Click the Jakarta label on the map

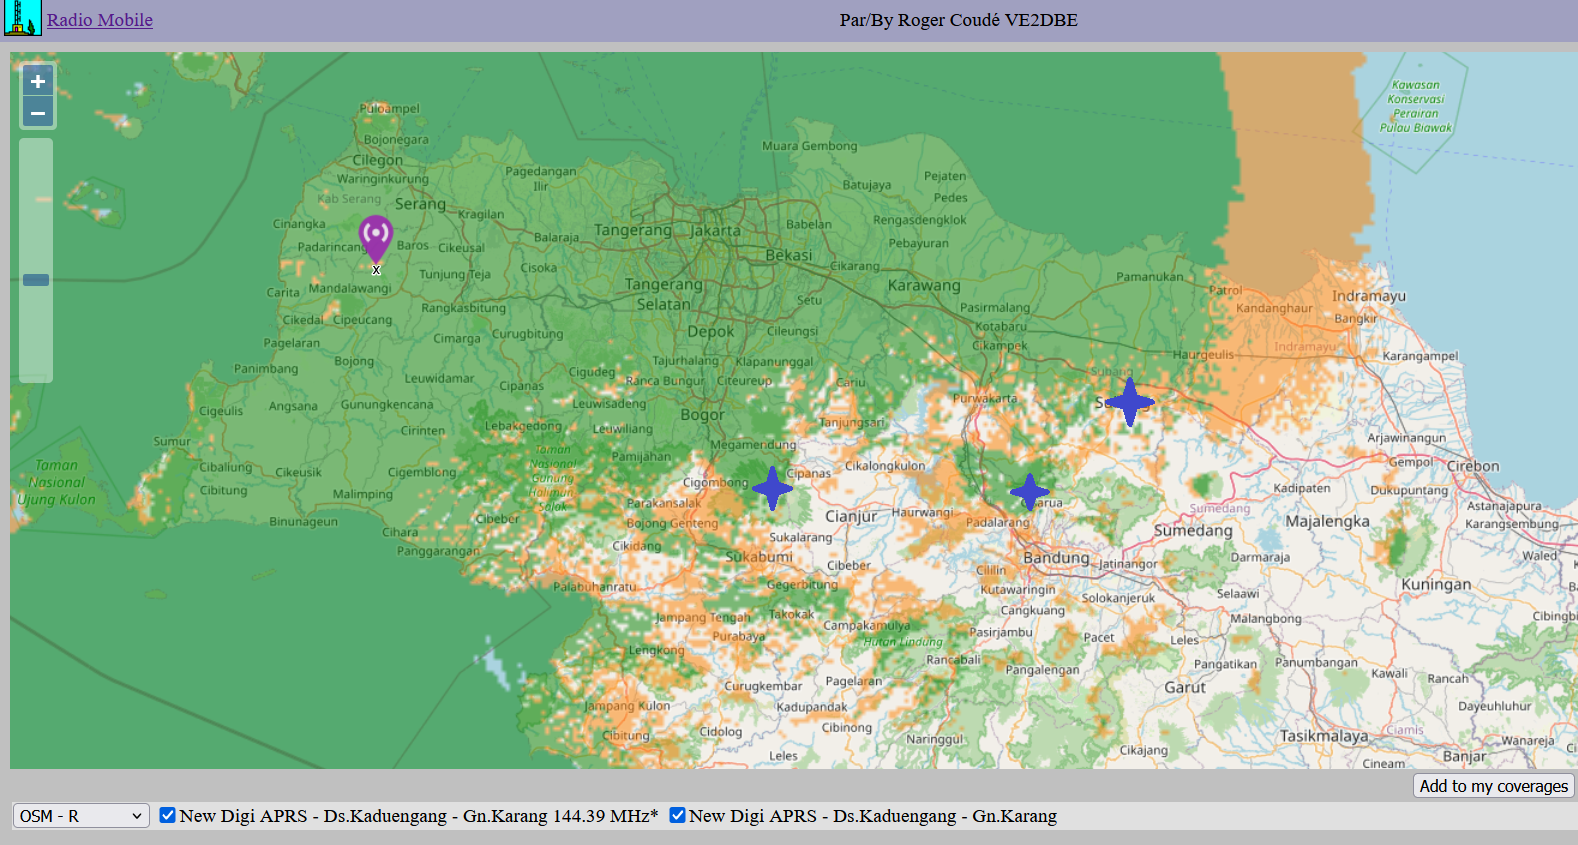point(716,231)
